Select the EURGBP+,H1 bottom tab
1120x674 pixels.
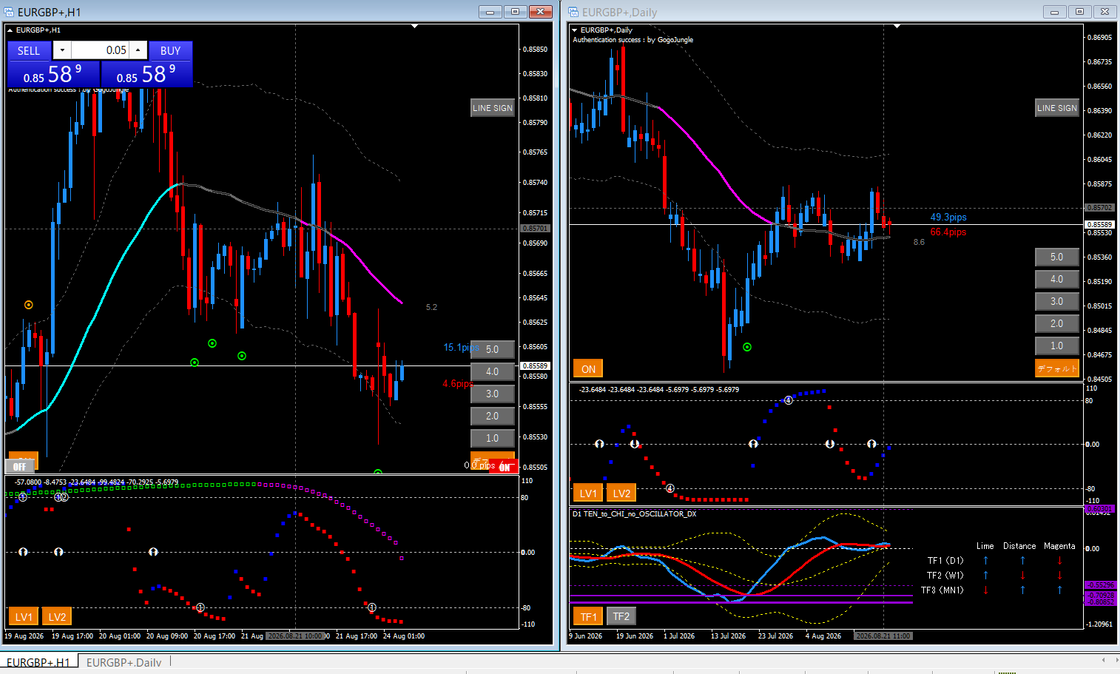(x=39, y=662)
